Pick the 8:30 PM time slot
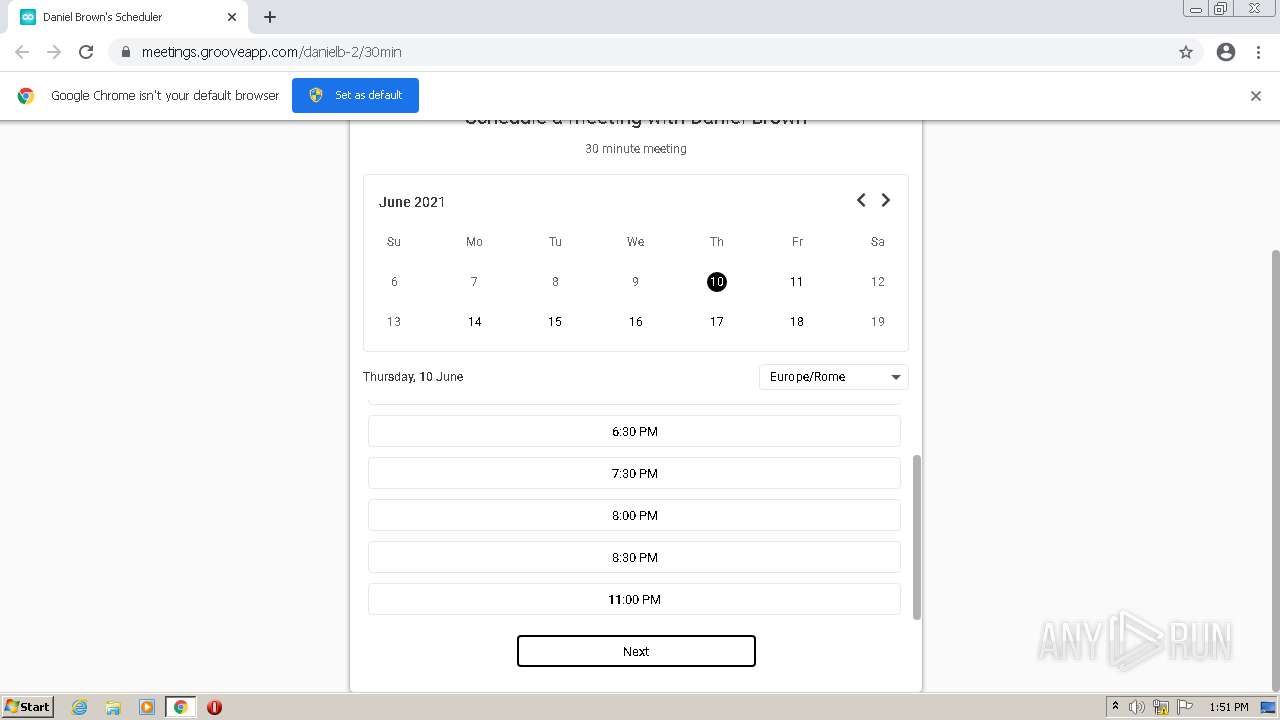 [x=634, y=558]
